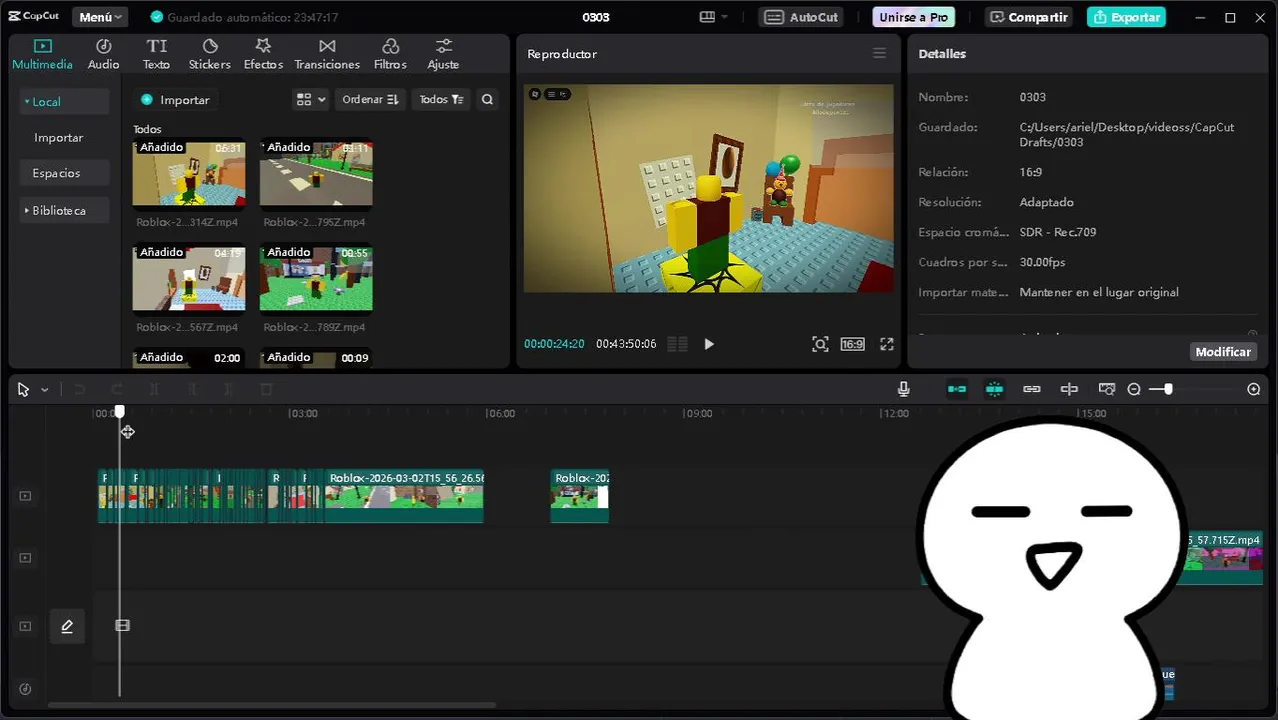
Task: Select the Roblox-2026-03-02T15_56_26 timeline clip
Action: pyautogui.click(x=404, y=496)
